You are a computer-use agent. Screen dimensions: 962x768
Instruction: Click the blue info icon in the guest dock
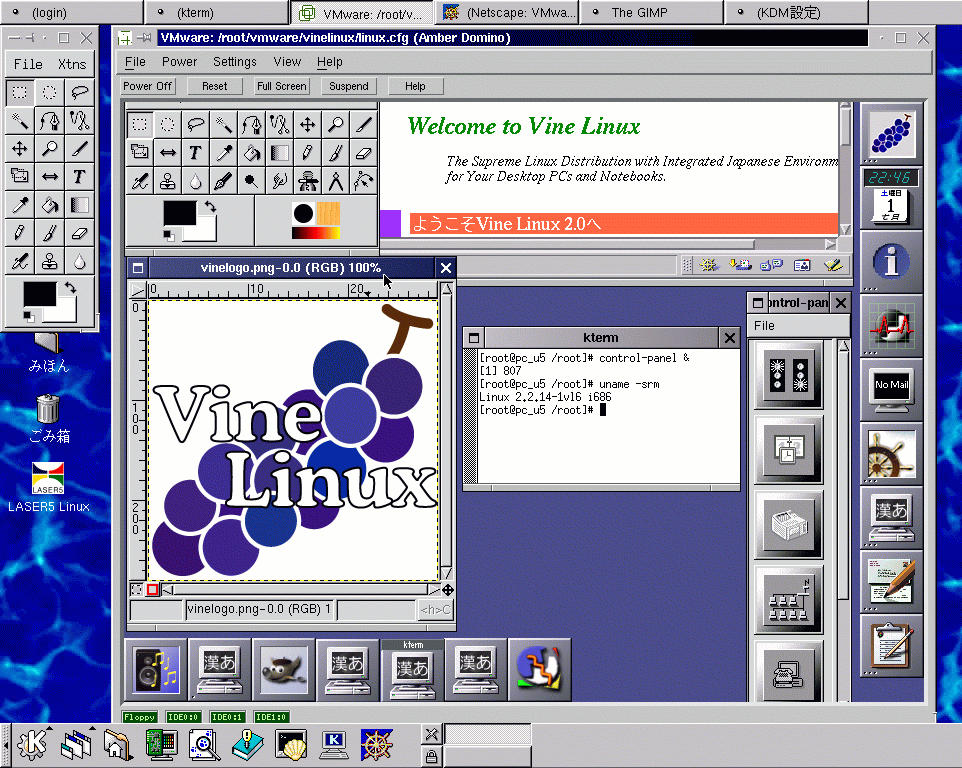pyautogui.click(x=891, y=261)
